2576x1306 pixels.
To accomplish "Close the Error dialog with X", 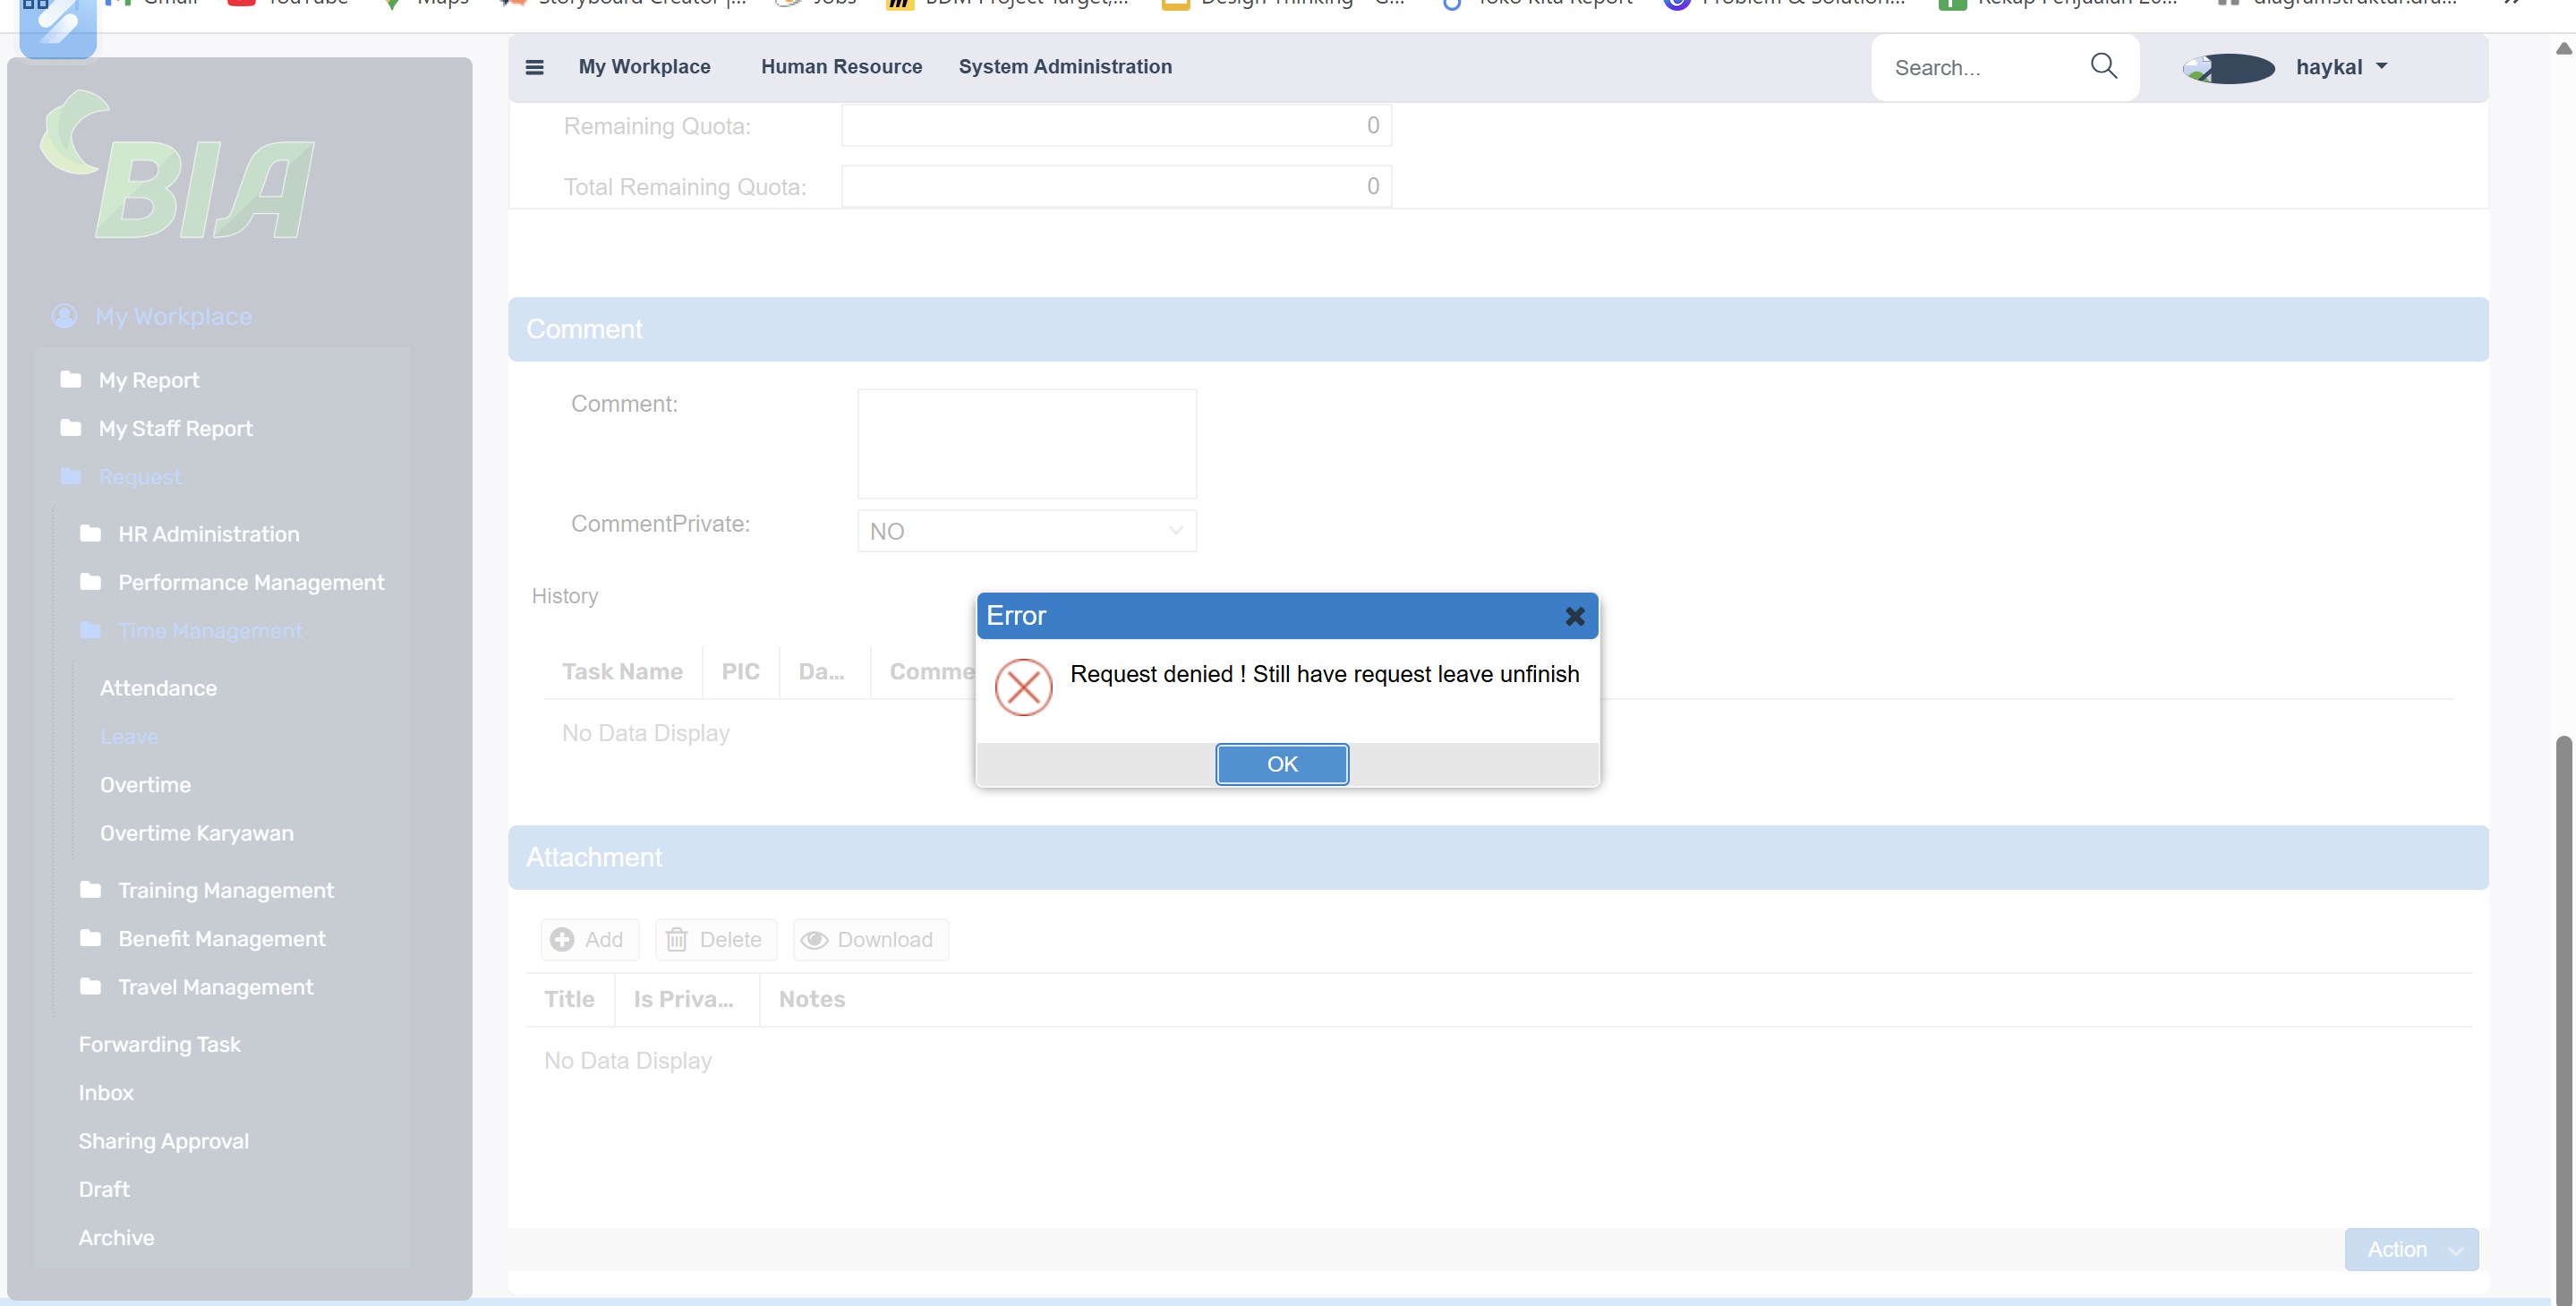I will click(x=1574, y=616).
